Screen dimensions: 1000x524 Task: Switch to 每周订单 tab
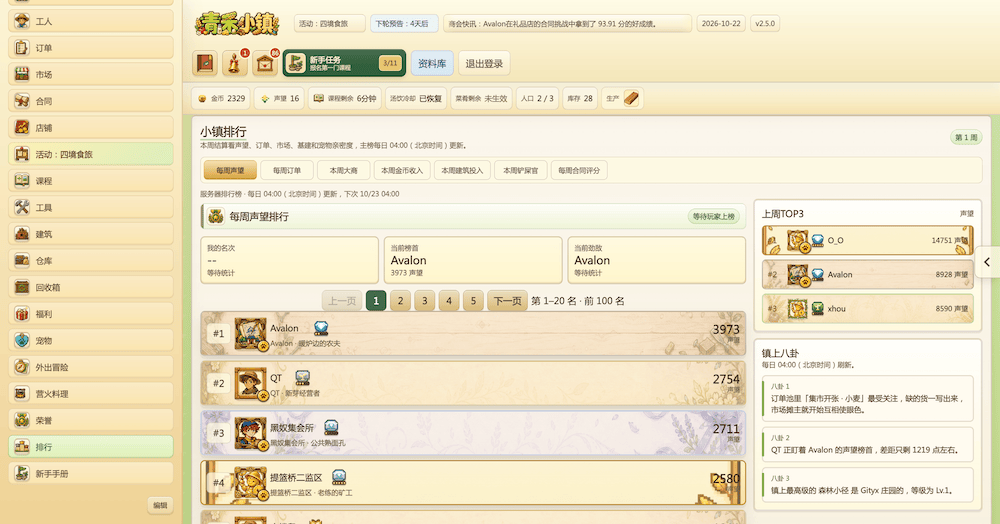tap(287, 170)
